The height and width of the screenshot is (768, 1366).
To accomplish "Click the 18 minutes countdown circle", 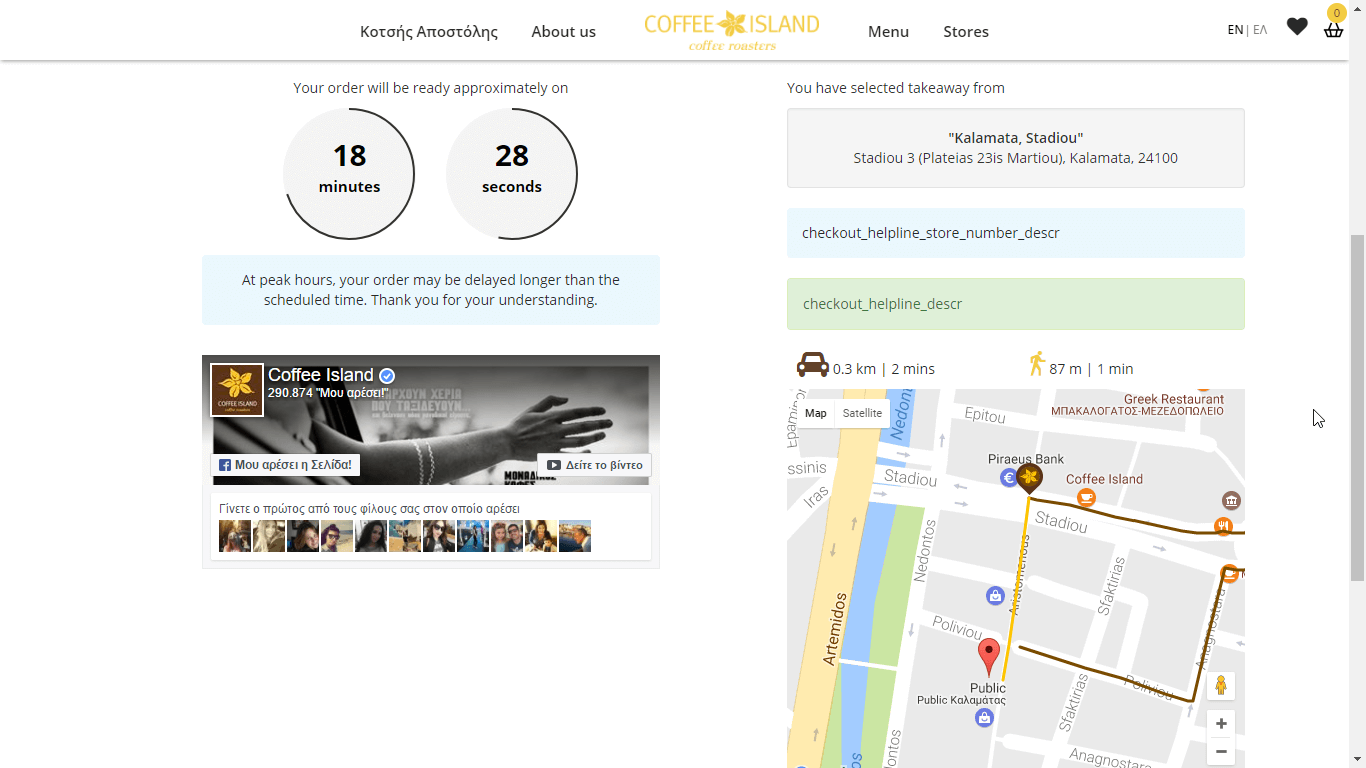I will pos(349,174).
